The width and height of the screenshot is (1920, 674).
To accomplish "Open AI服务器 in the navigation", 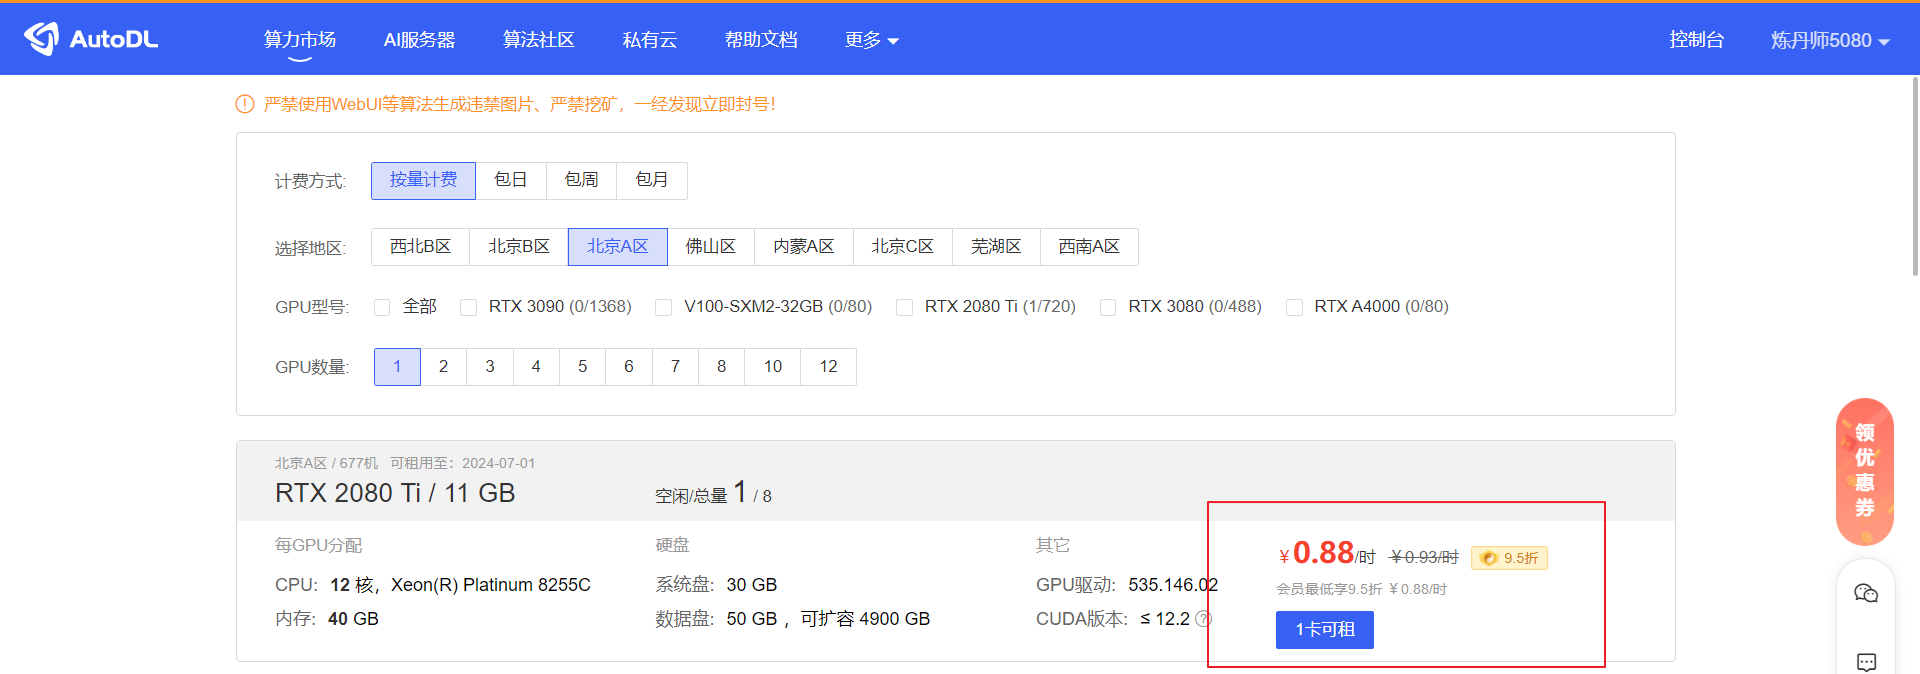I will click(420, 40).
